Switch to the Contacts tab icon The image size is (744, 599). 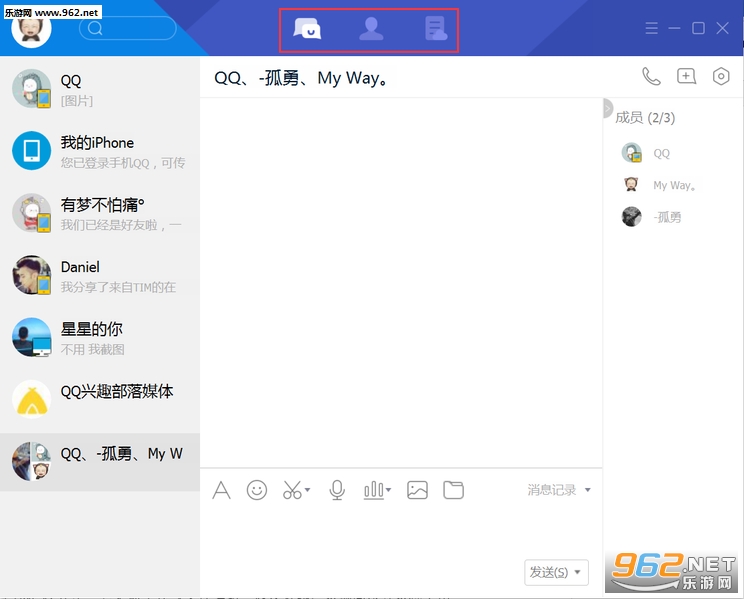(x=371, y=29)
